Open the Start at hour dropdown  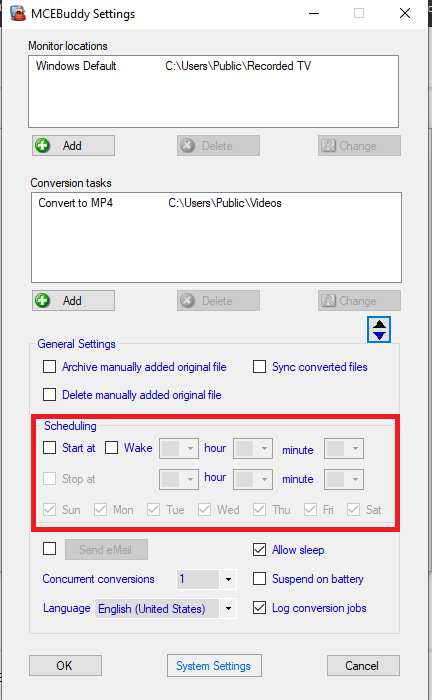tap(179, 449)
